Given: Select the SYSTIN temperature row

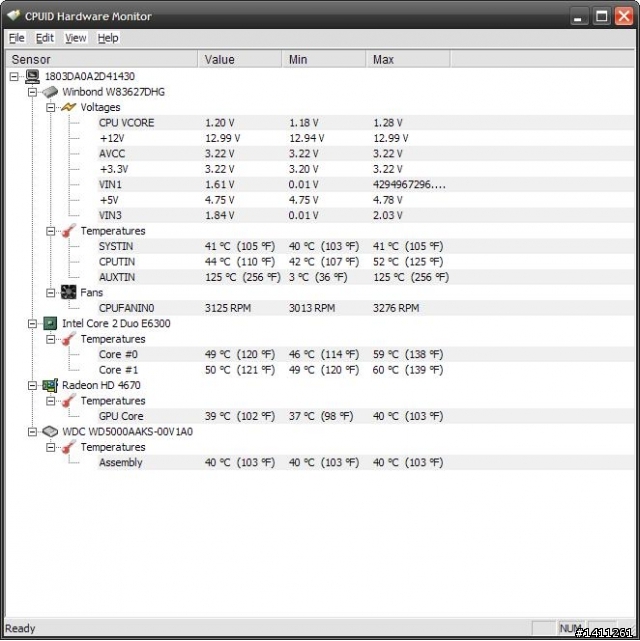Looking at the screenshot, I should (x=365, y=246).
